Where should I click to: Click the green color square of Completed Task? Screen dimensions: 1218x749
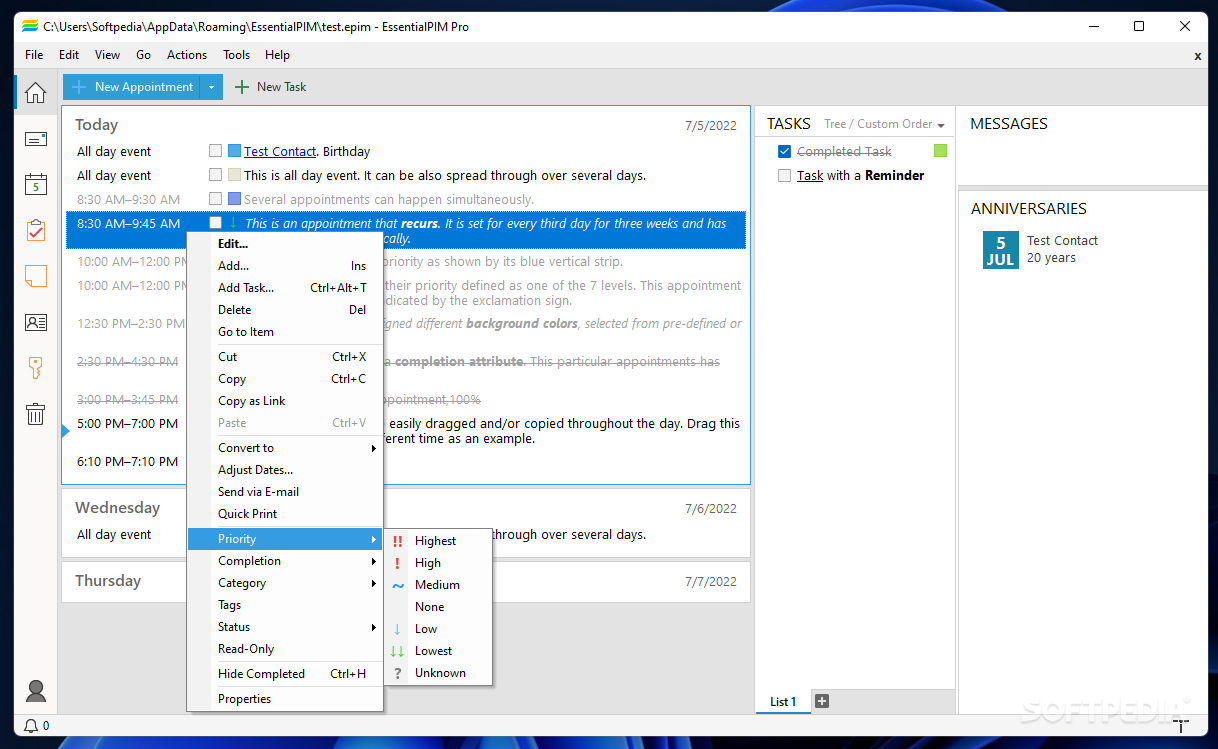point(940,151)
